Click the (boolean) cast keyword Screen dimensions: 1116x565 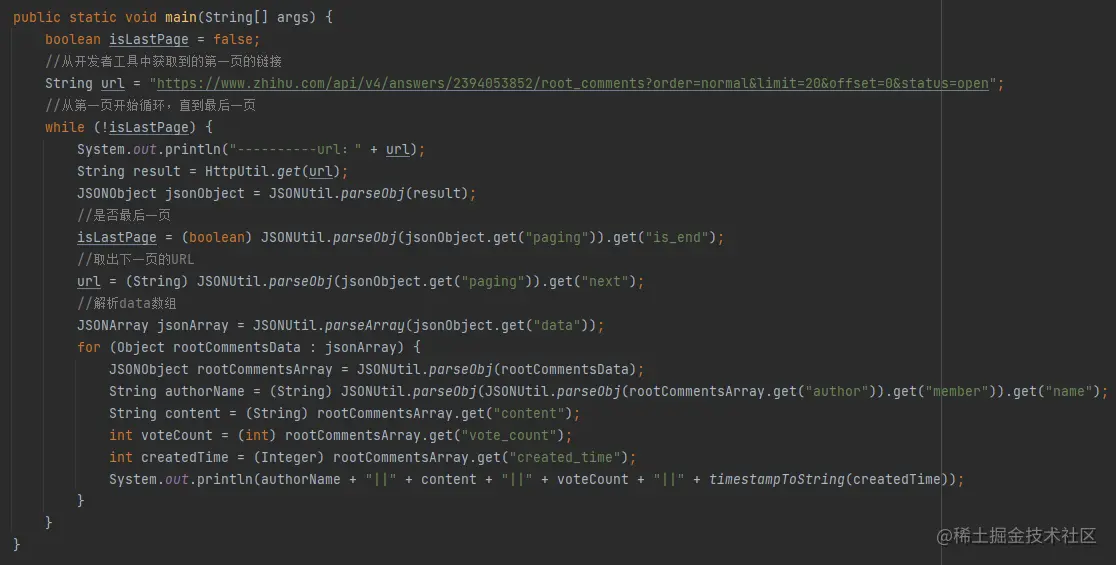[217, 237]
